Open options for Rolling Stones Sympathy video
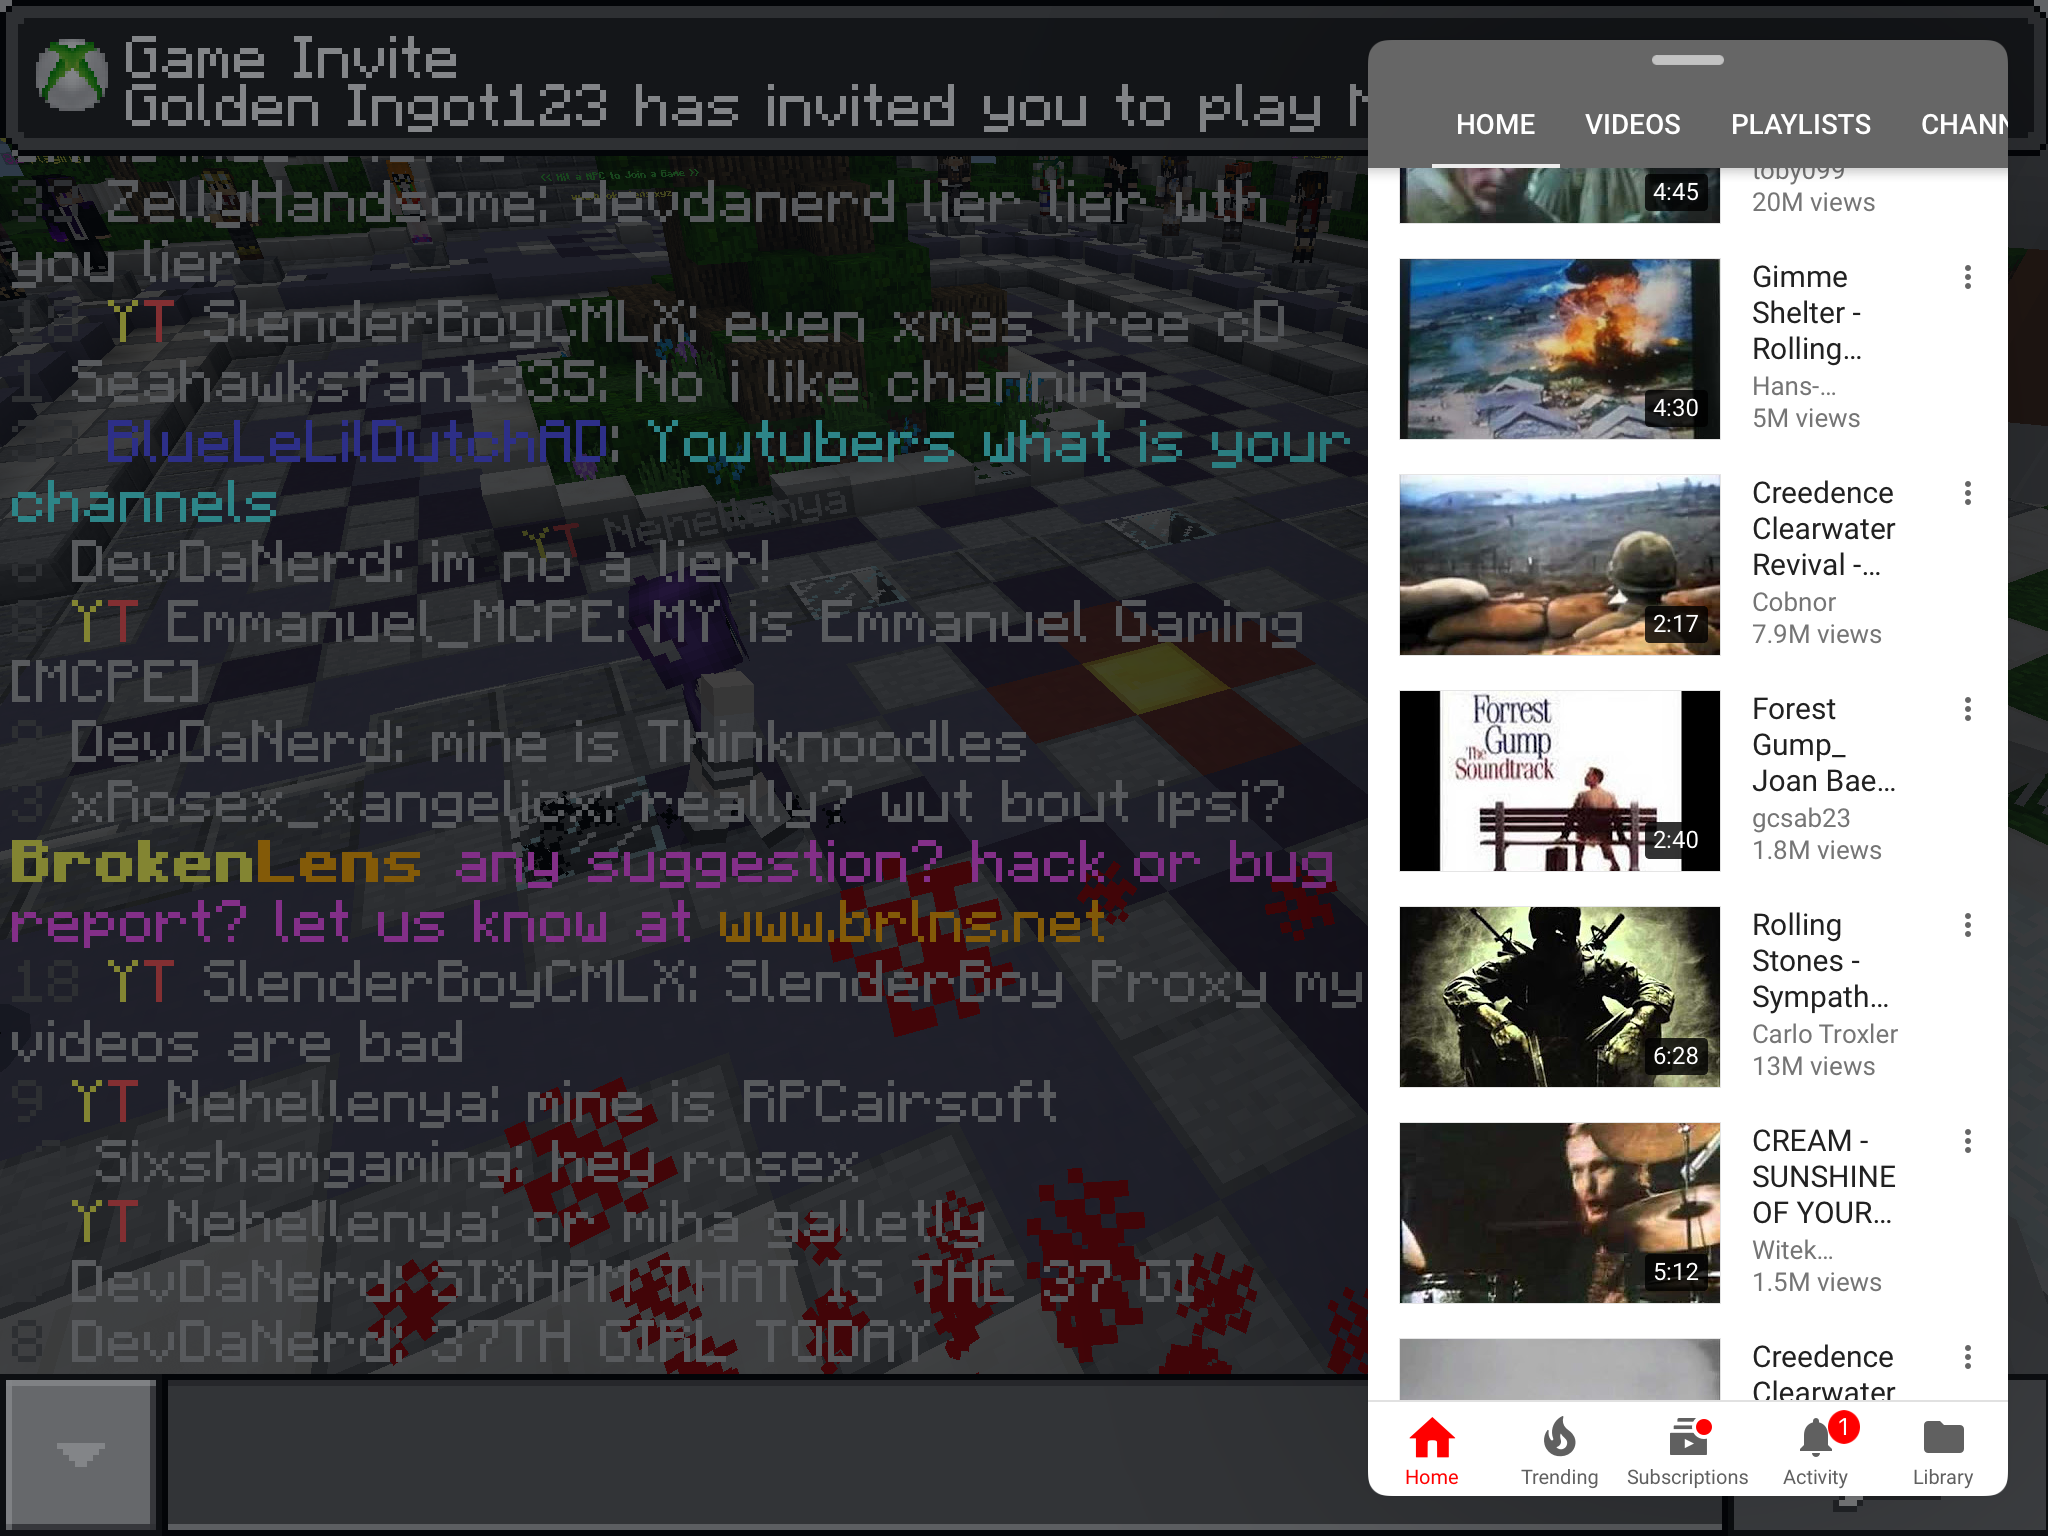 coord(1967,925)
